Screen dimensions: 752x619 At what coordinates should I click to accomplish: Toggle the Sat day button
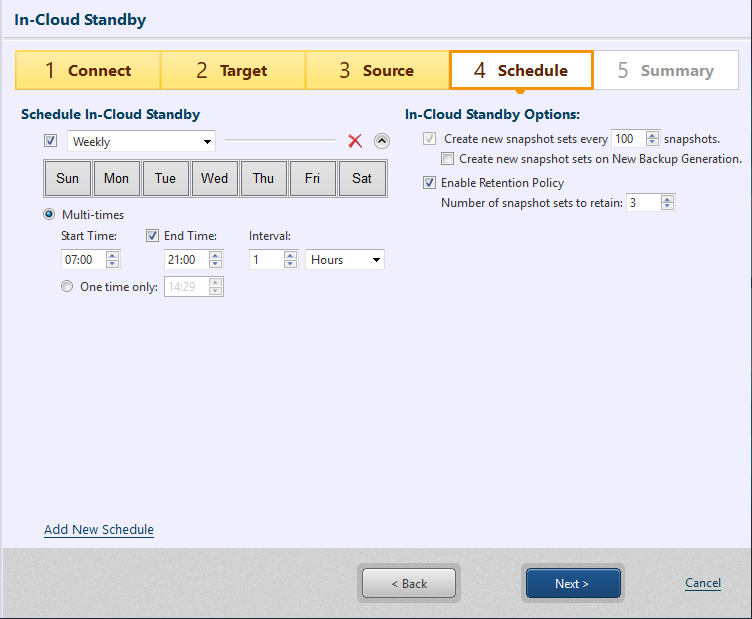click(362, 179)
